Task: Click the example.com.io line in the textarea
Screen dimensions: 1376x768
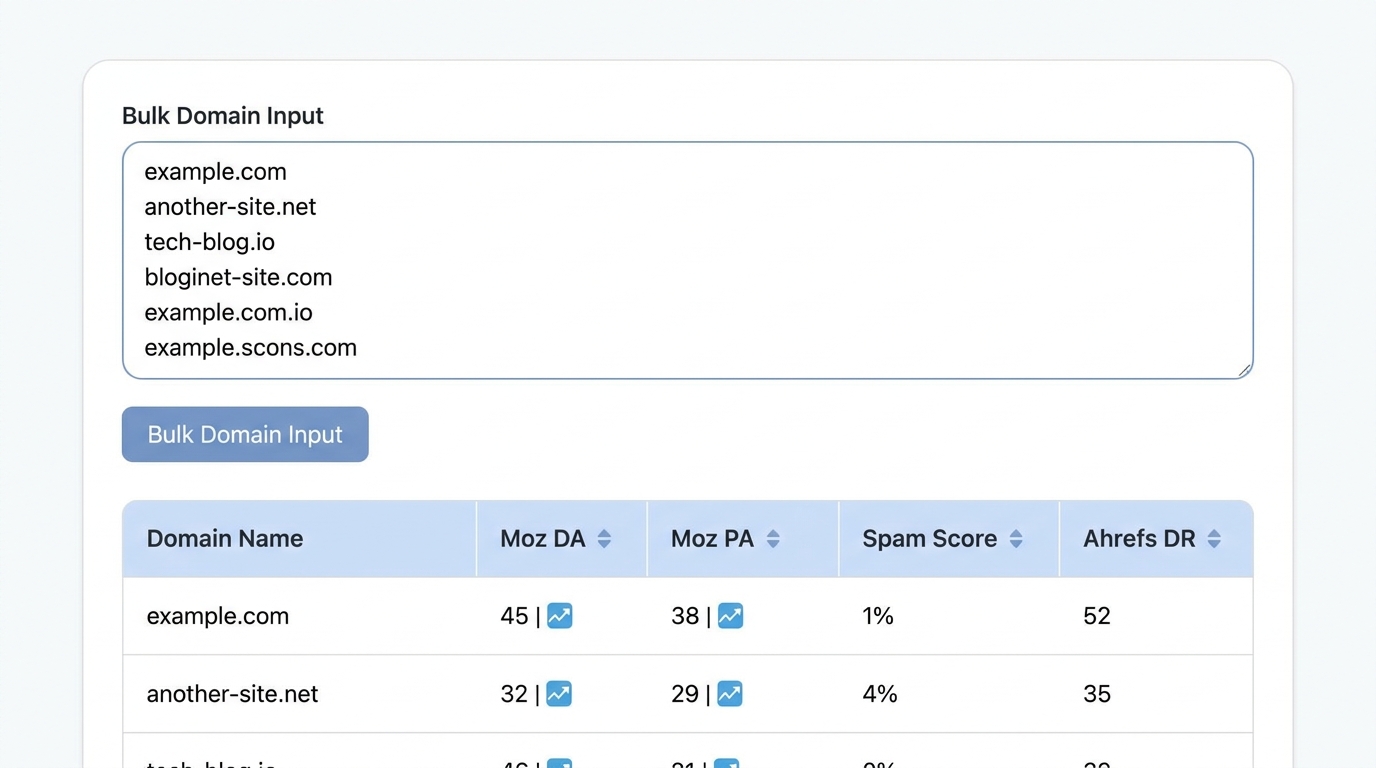Action: (x=228, y=312)
